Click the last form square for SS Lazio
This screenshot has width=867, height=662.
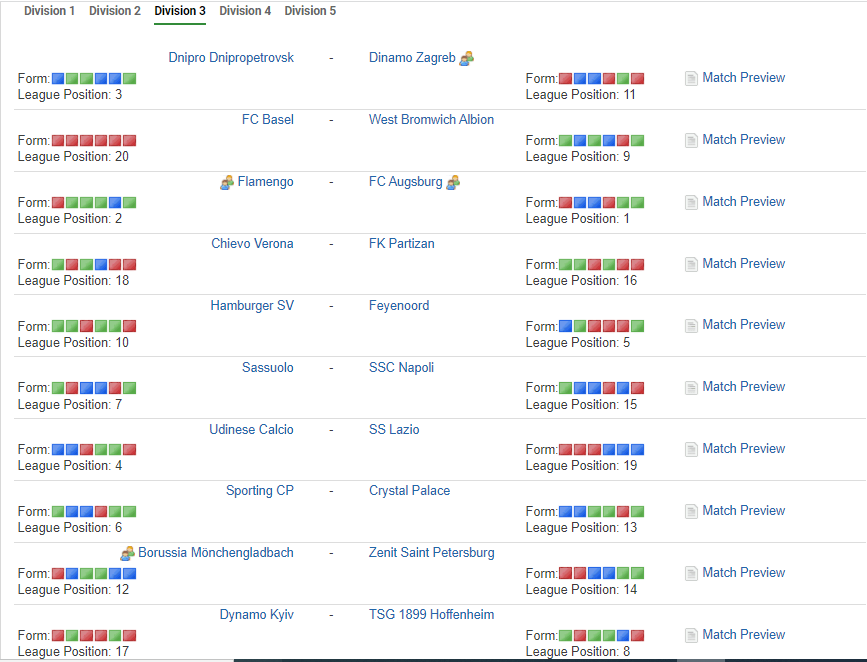click(638, 450)
